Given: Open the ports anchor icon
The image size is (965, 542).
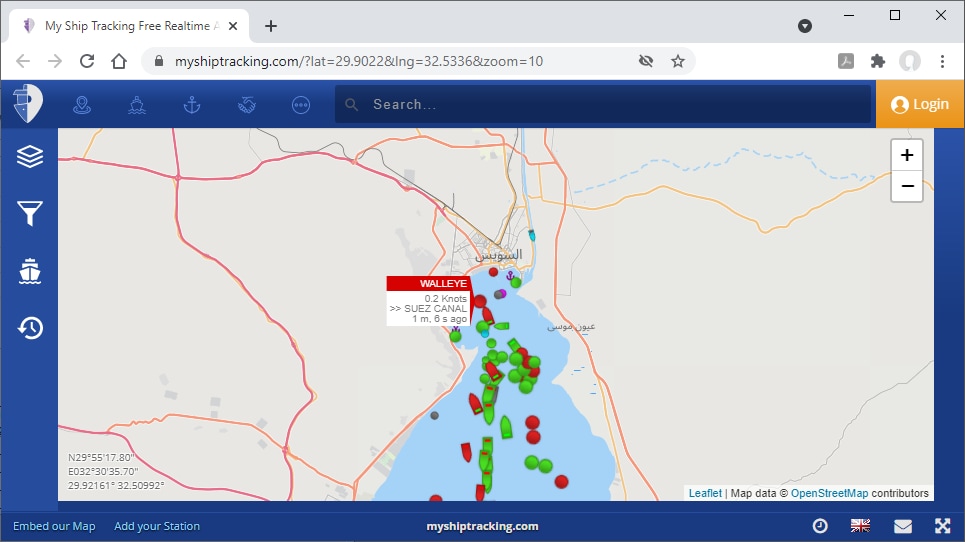Looking at the screenshot, I should 192,104.
